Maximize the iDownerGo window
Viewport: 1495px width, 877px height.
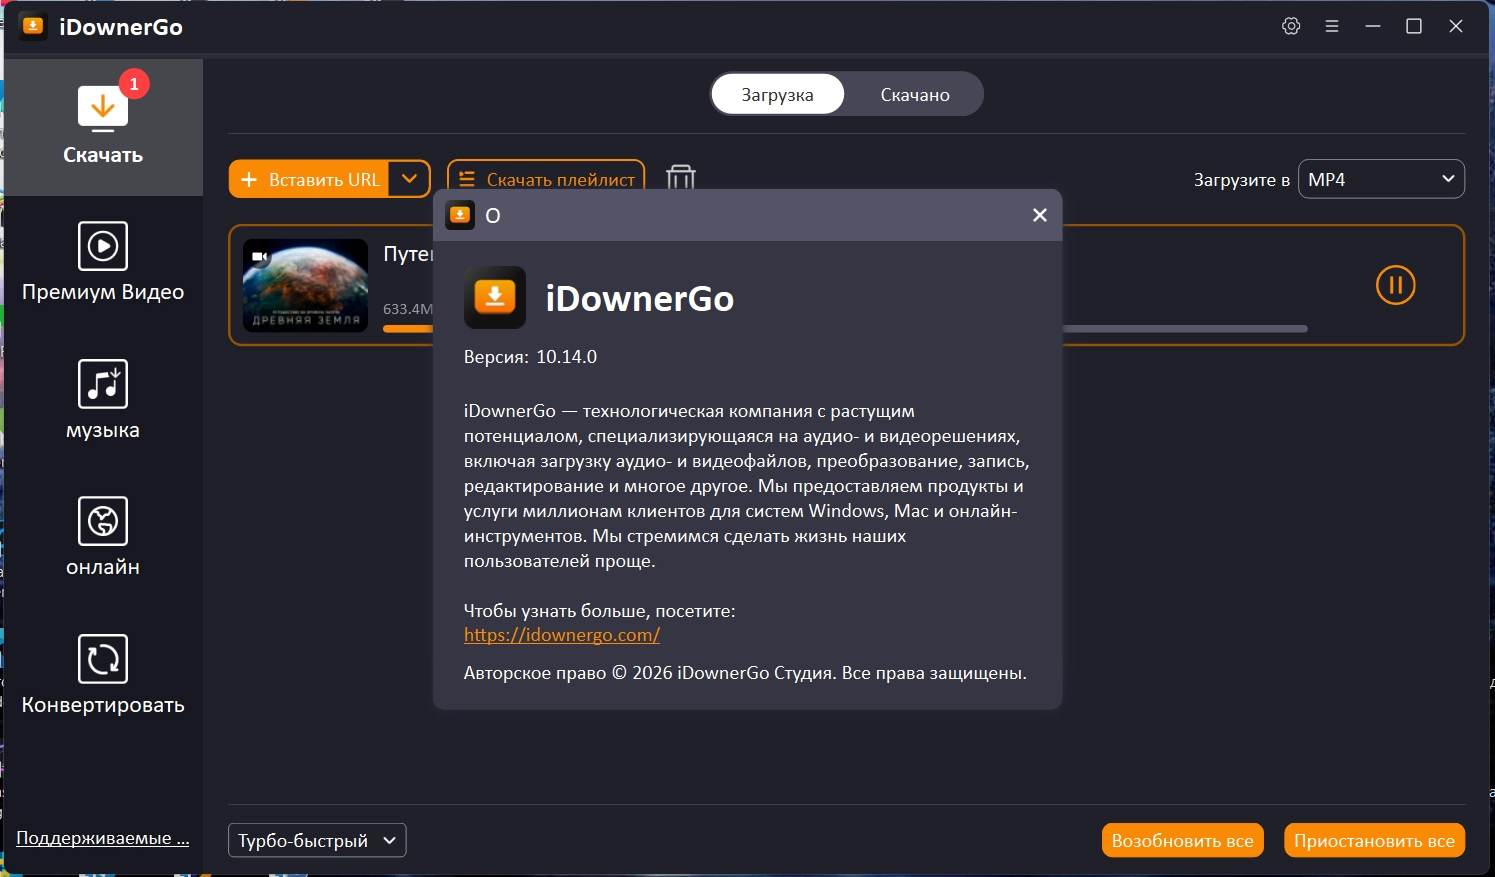pos(1414,26)
